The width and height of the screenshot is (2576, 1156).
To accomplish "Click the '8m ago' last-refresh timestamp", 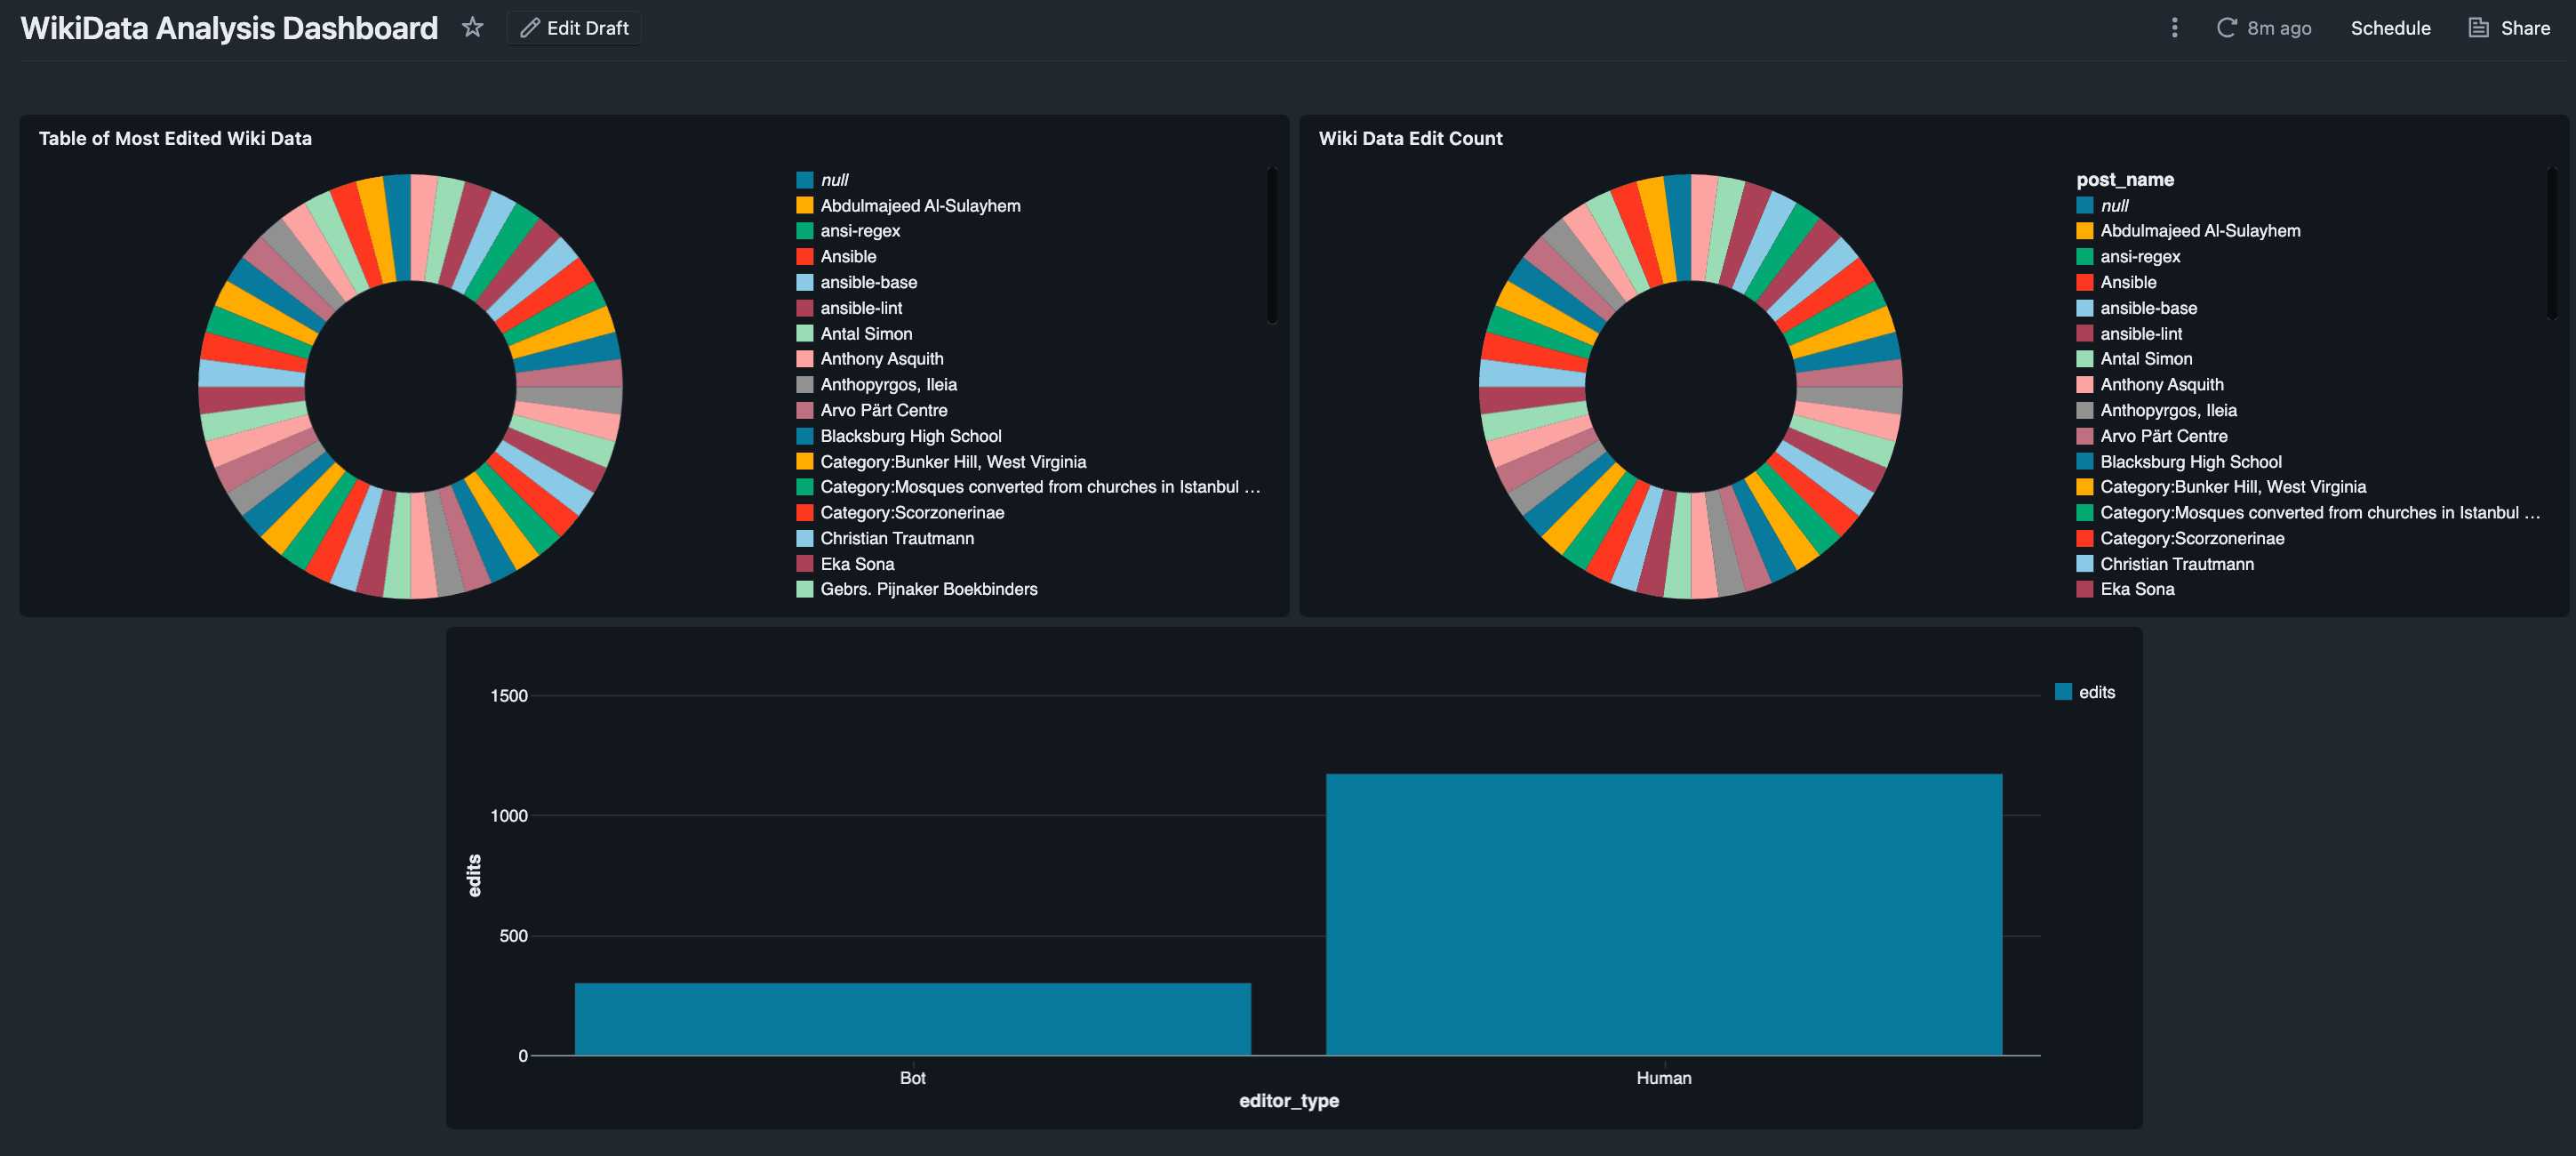I will [x=2278, y=28].
